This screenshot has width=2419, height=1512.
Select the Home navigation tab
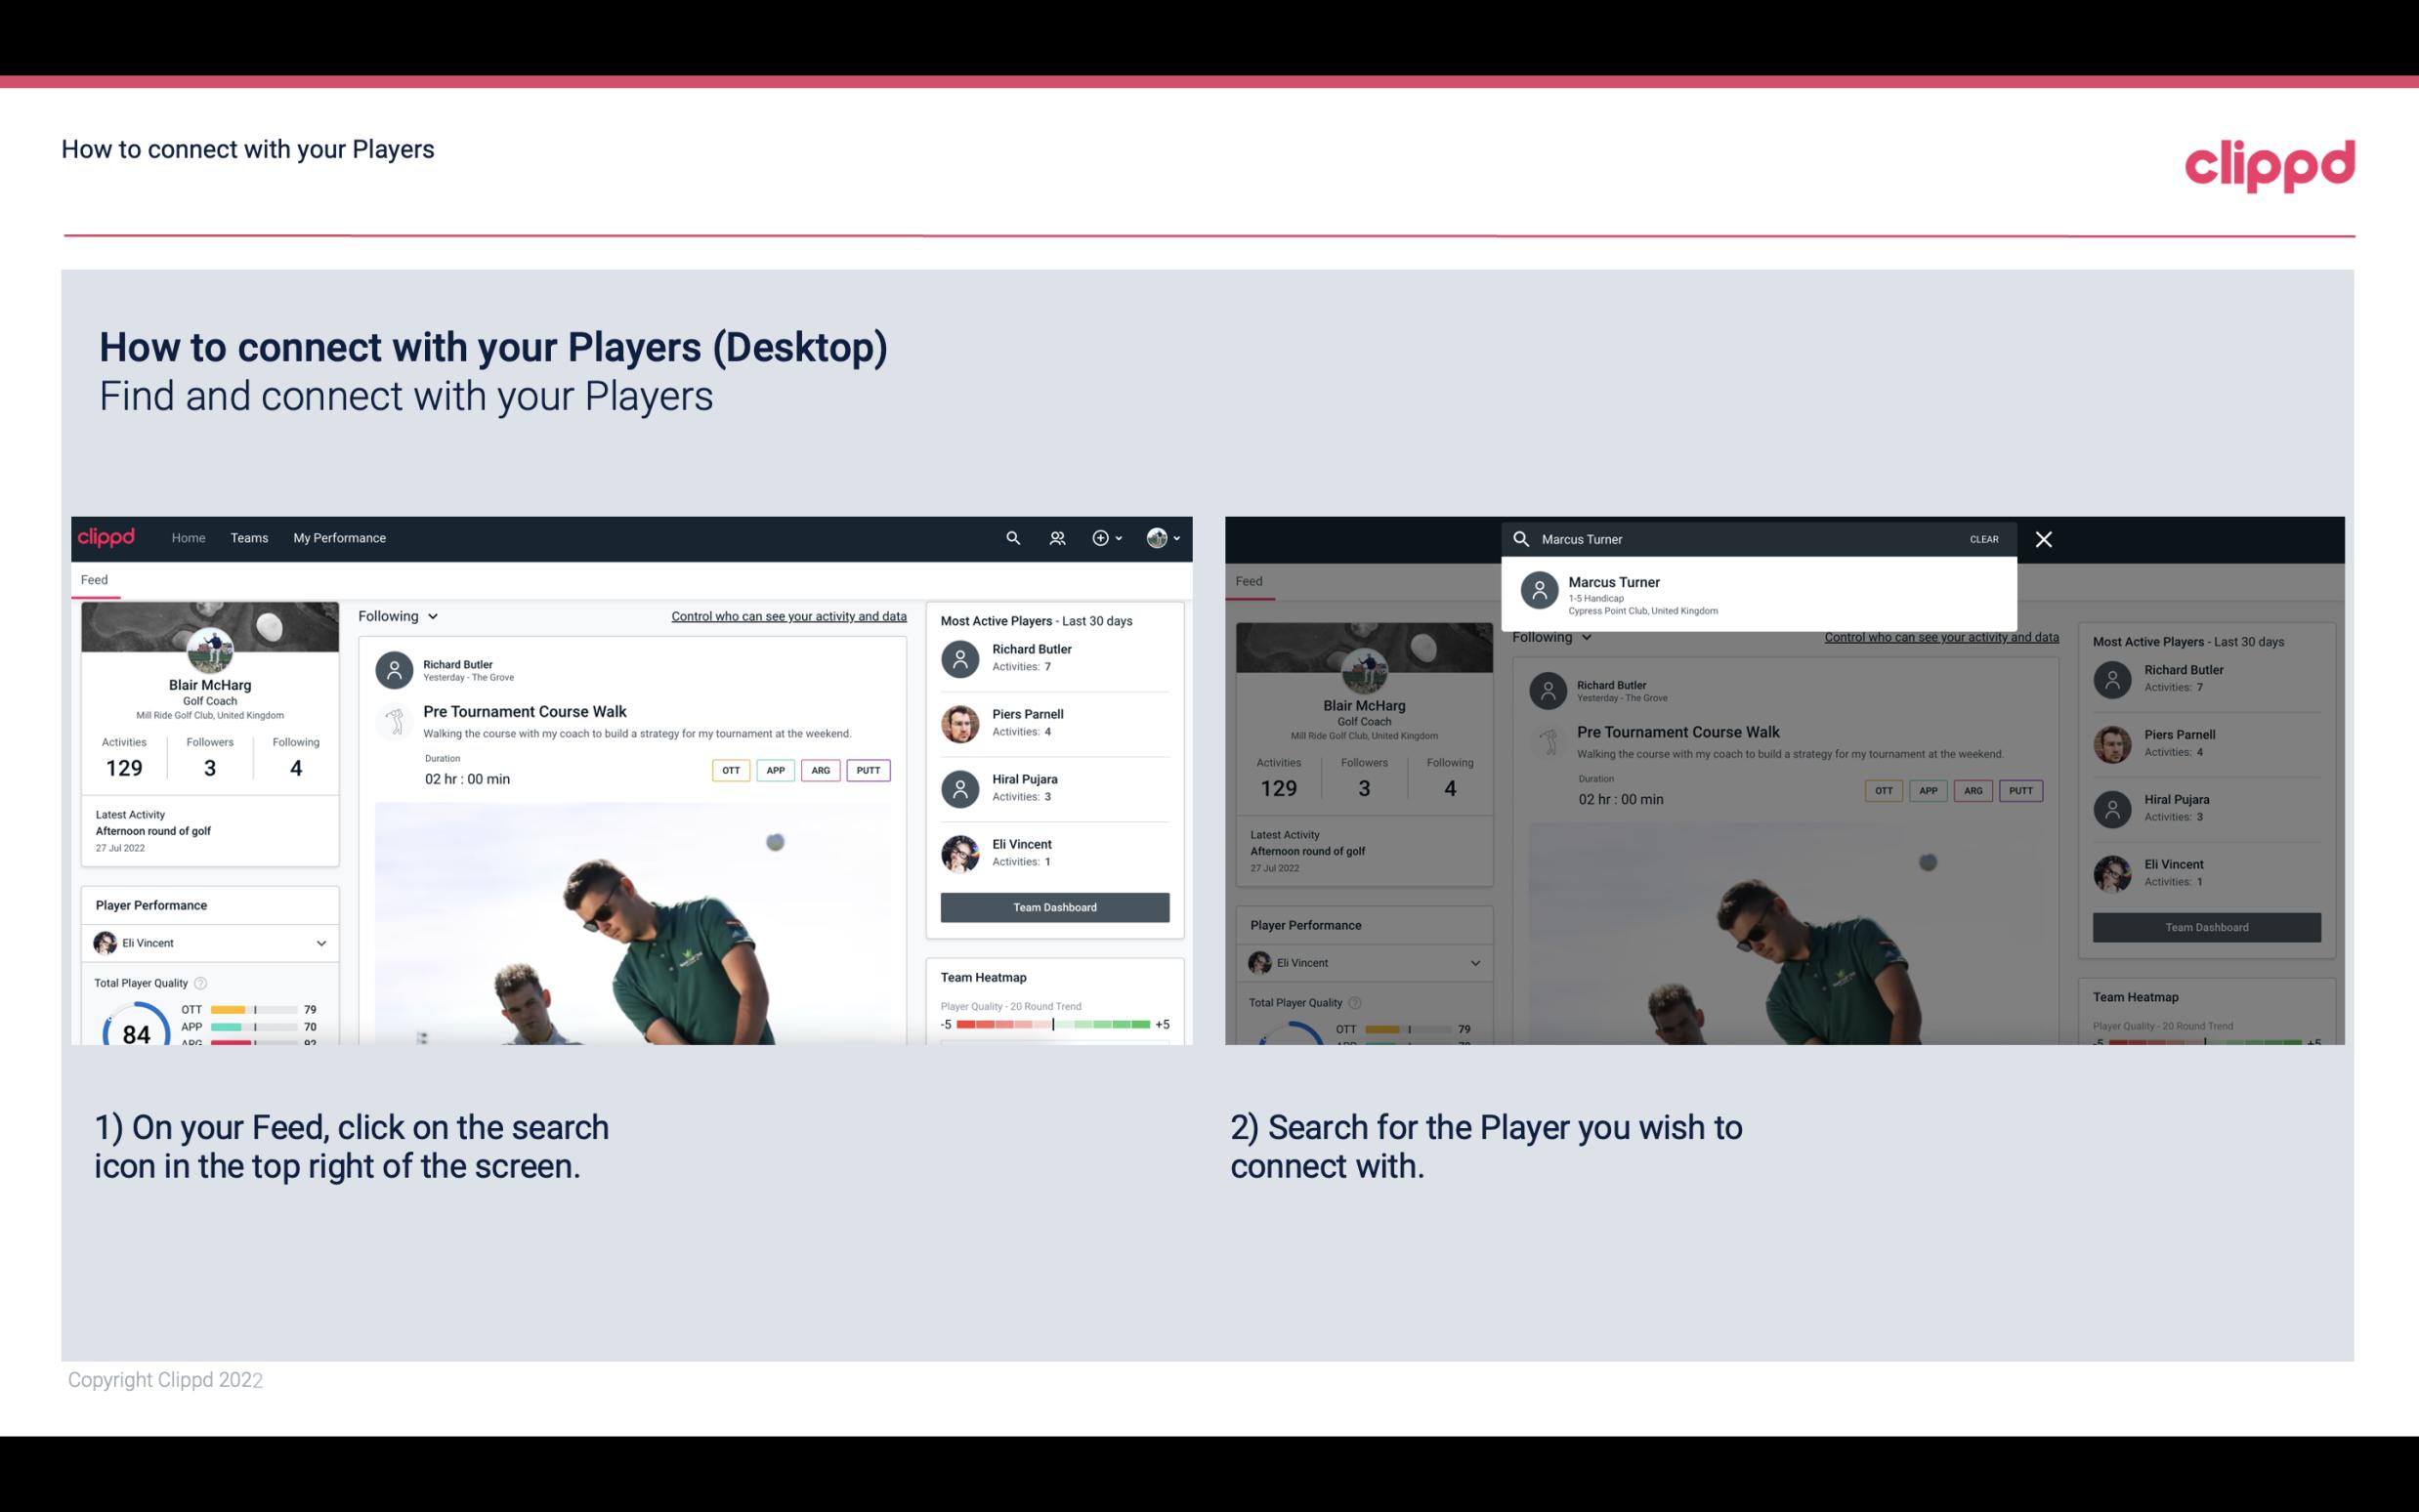(187, 536)
